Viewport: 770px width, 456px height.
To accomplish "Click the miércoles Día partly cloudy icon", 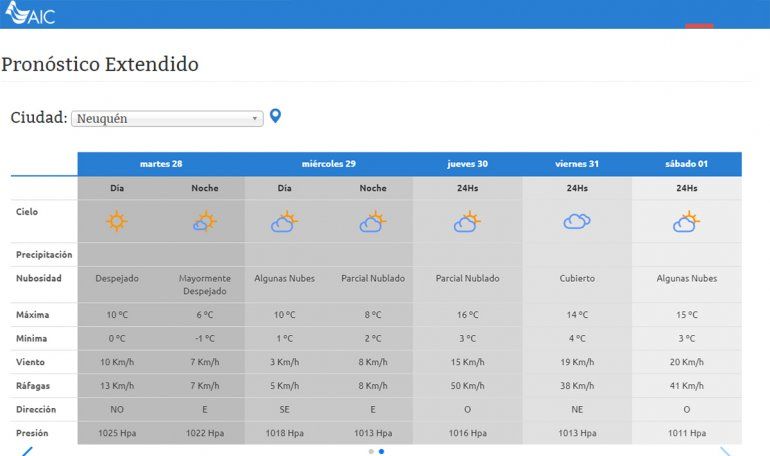I will [x=285, y=222].
